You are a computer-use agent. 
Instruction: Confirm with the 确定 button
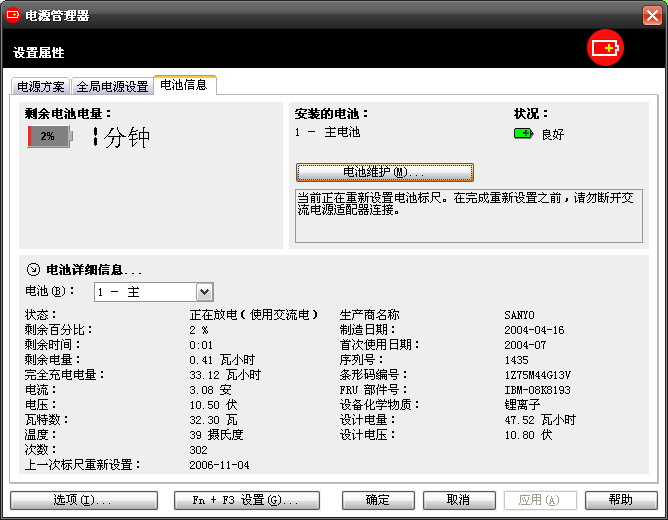[x=378, y=500]
